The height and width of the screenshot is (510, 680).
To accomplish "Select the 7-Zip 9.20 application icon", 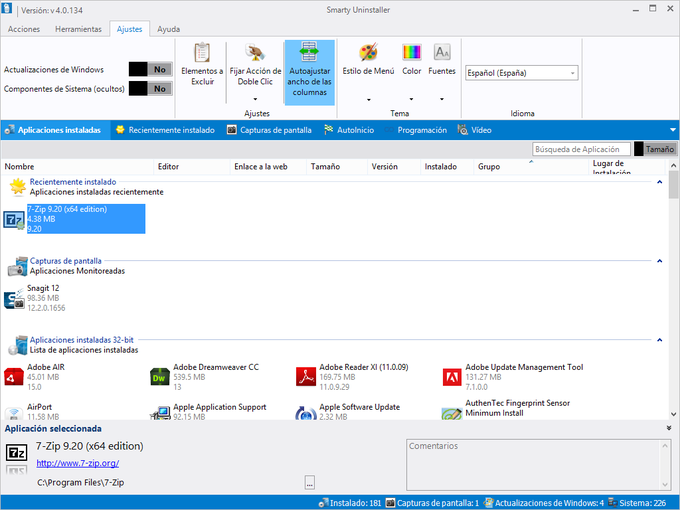I will [14, 220].
